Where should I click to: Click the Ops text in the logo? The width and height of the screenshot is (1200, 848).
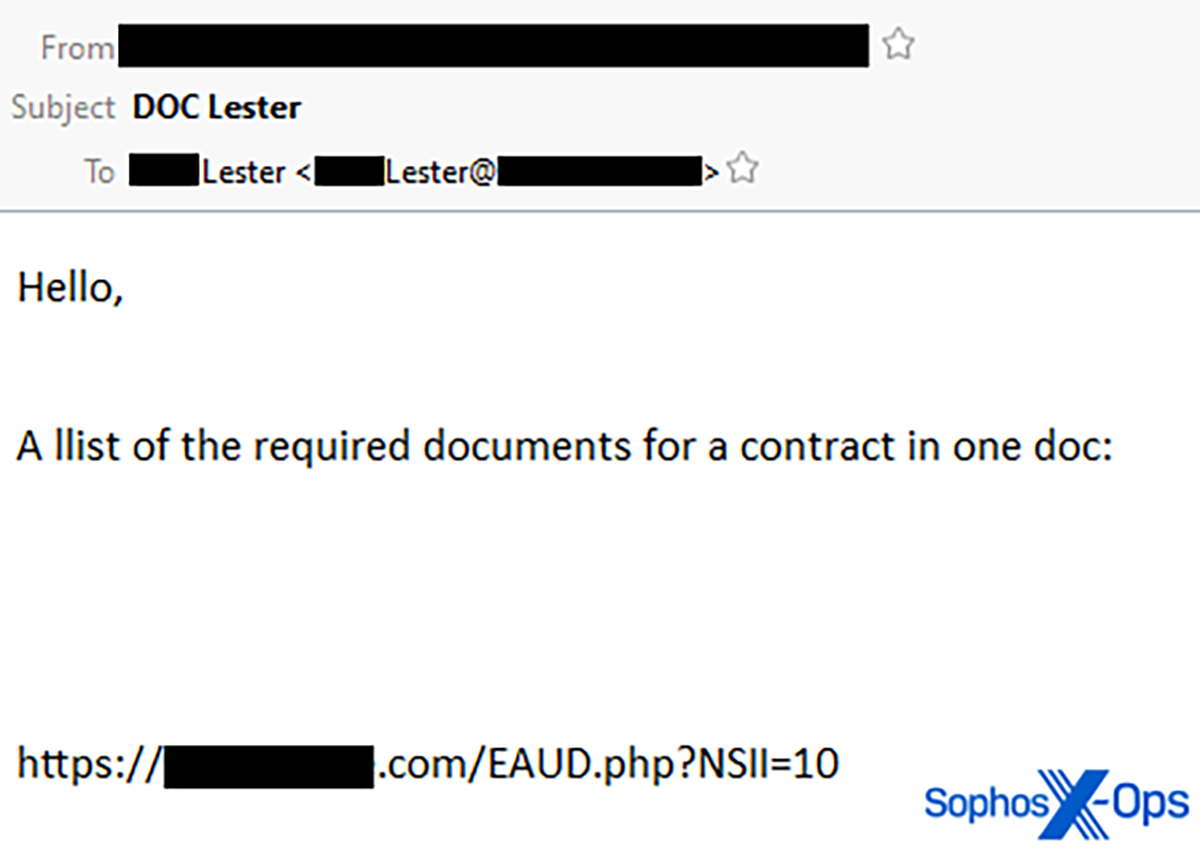(1152, 803)
